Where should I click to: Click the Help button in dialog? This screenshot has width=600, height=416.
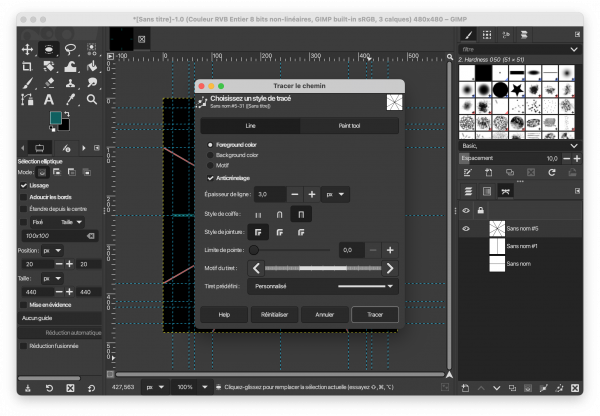pos(224,315)
